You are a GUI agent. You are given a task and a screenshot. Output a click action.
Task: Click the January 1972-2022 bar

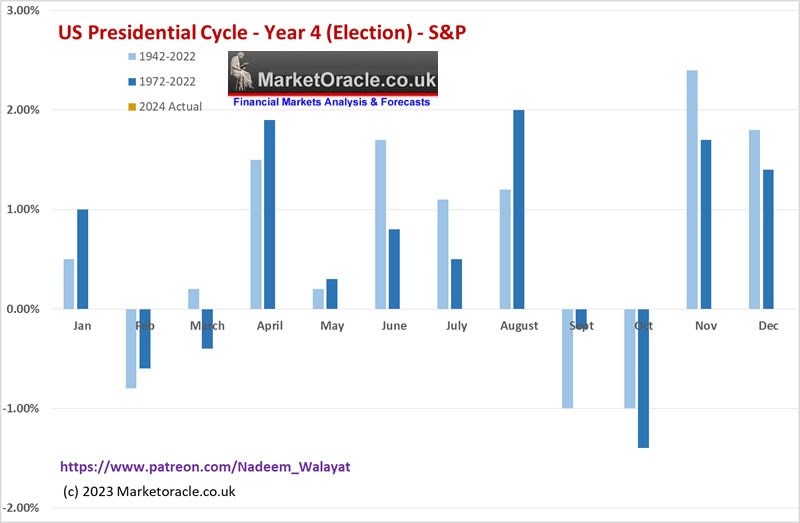(82, 259)
